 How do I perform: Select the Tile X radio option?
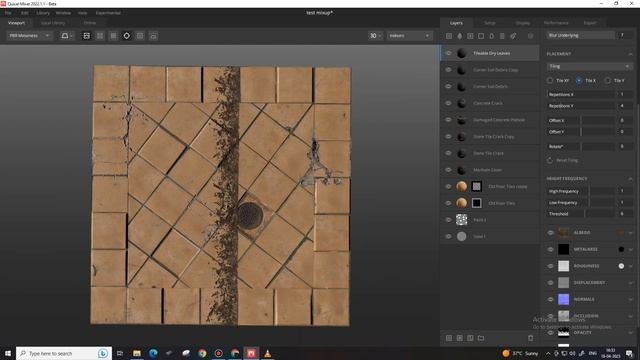pyautogui.click(x=579, y=80)
